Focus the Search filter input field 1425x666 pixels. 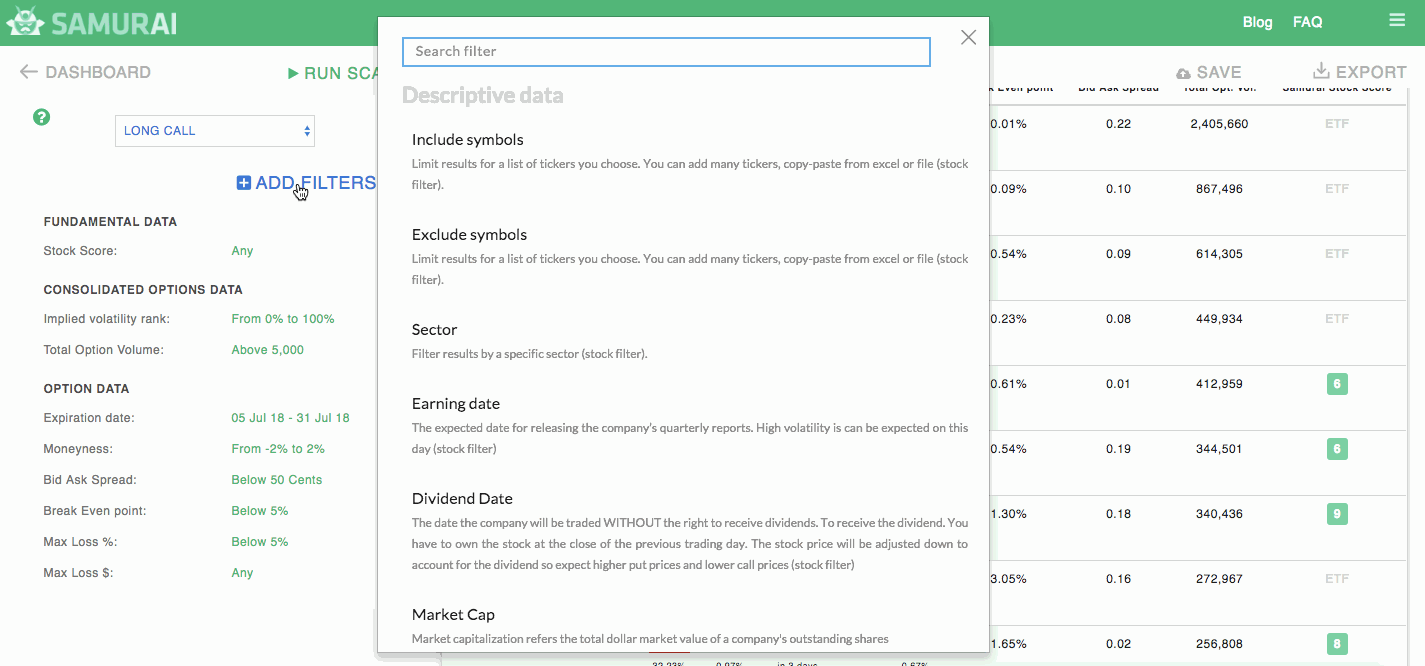pos(666,52)
